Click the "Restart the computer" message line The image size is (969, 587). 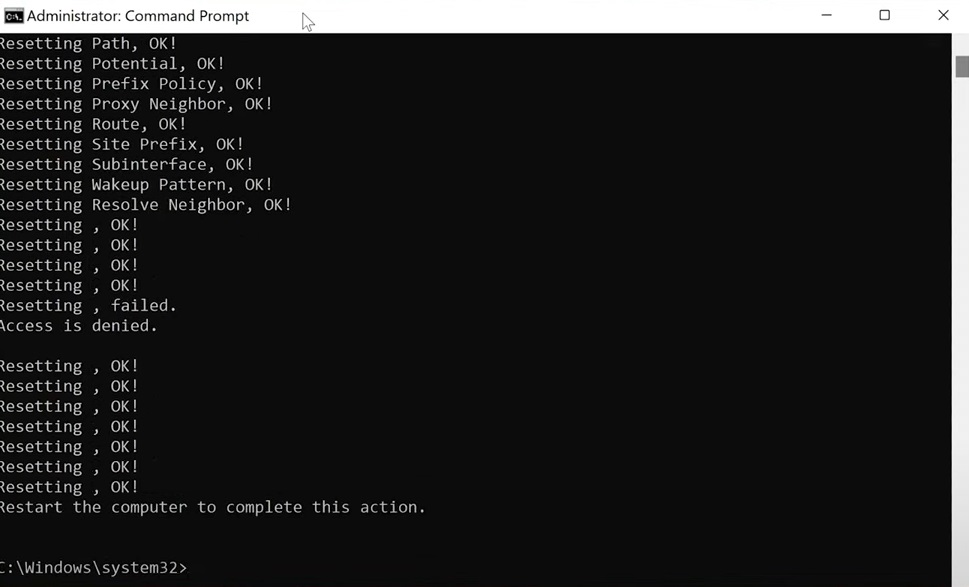coord(213,507)
